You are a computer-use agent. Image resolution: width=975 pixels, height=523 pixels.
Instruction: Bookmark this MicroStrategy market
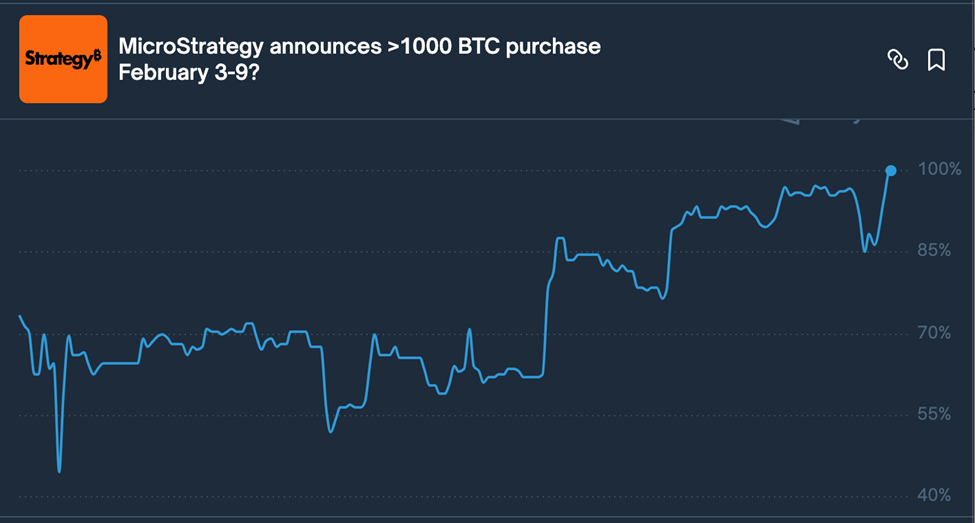936,60
